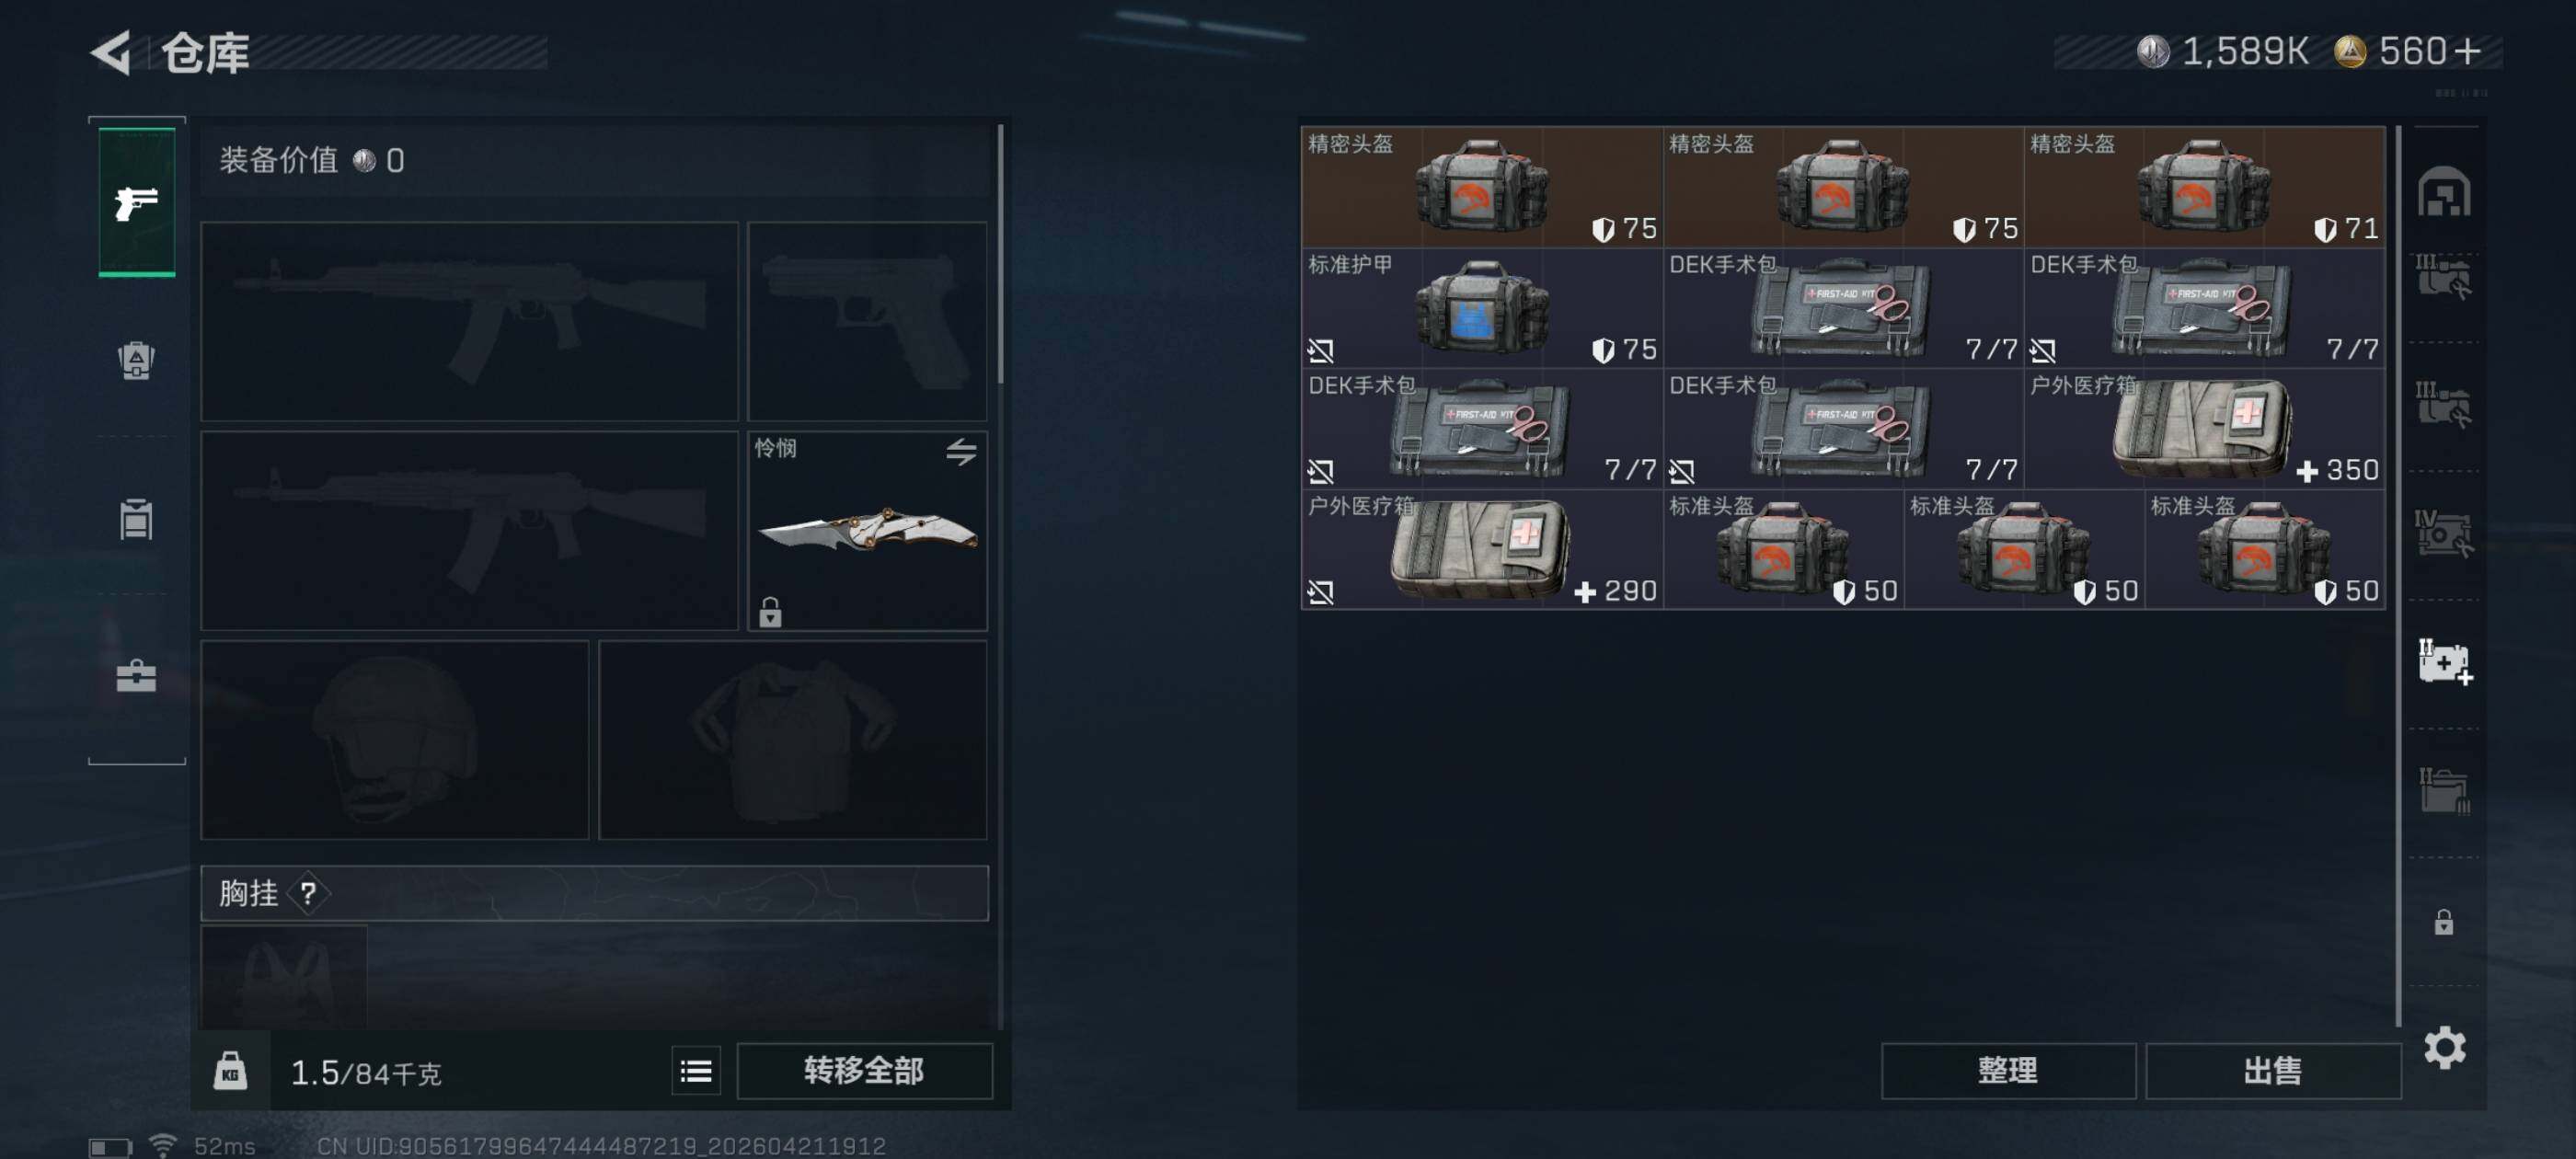Open the backpack tab in left sidebar
Image resolution: width=2576 pixels, height=1159 pixels.
[136, 360]
